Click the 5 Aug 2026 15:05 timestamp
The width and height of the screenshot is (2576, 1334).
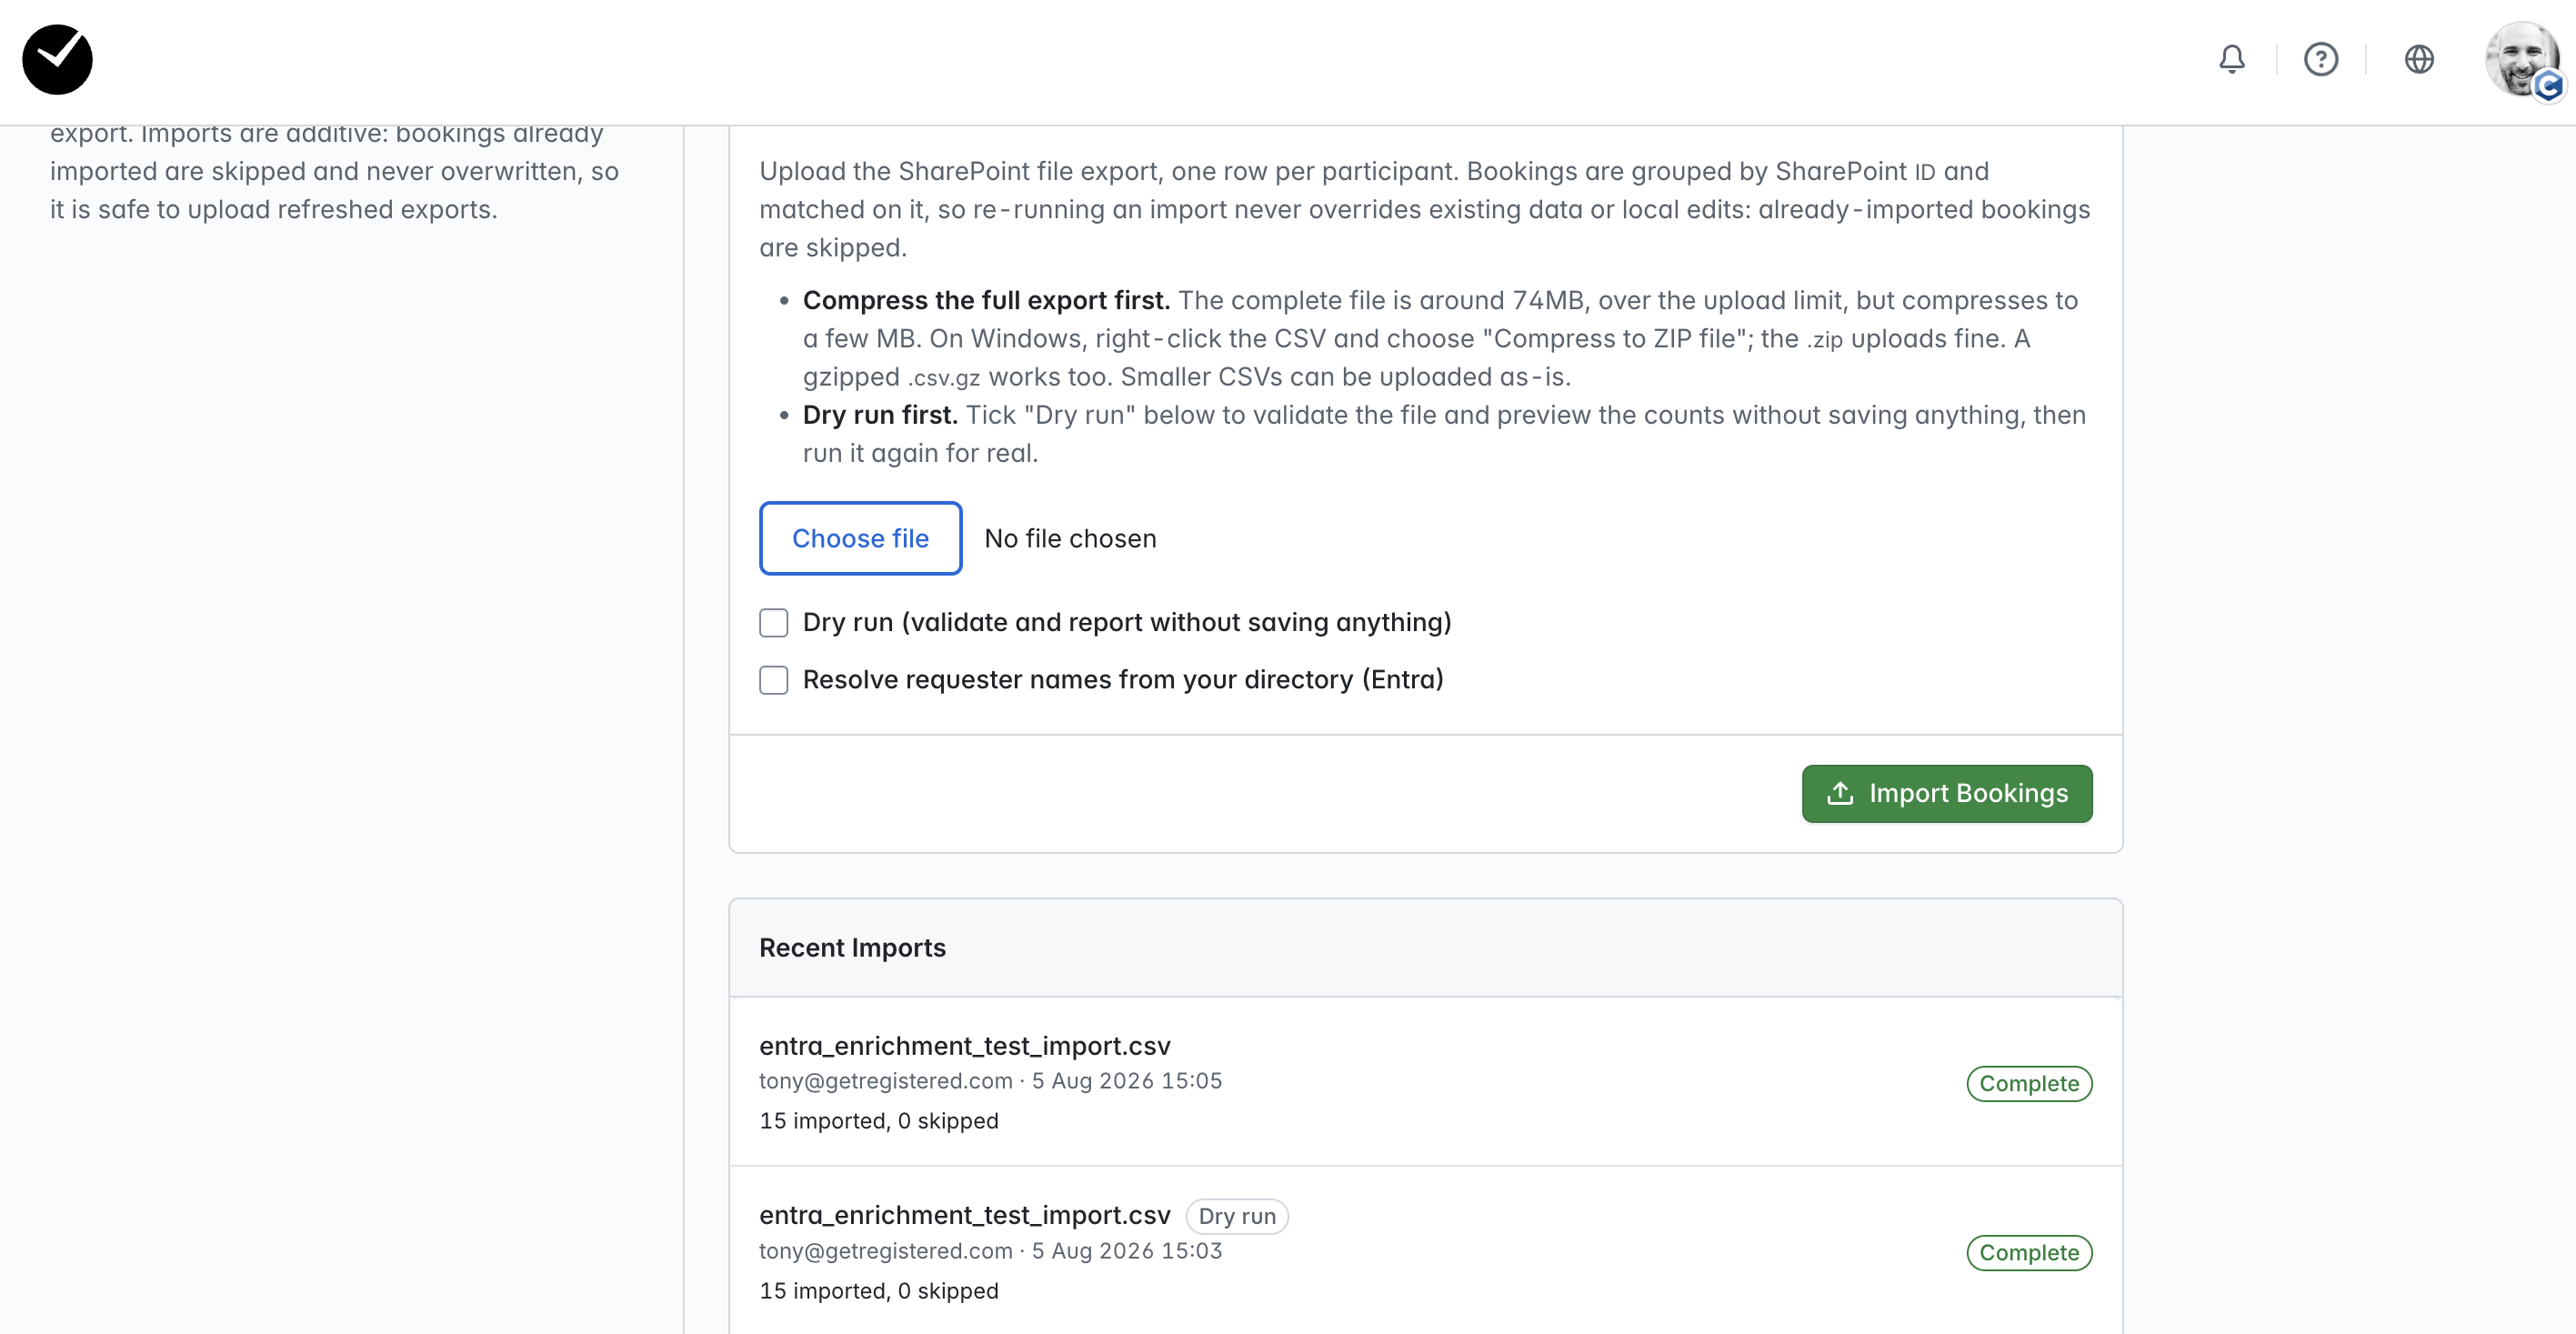coord(1126,1081)
